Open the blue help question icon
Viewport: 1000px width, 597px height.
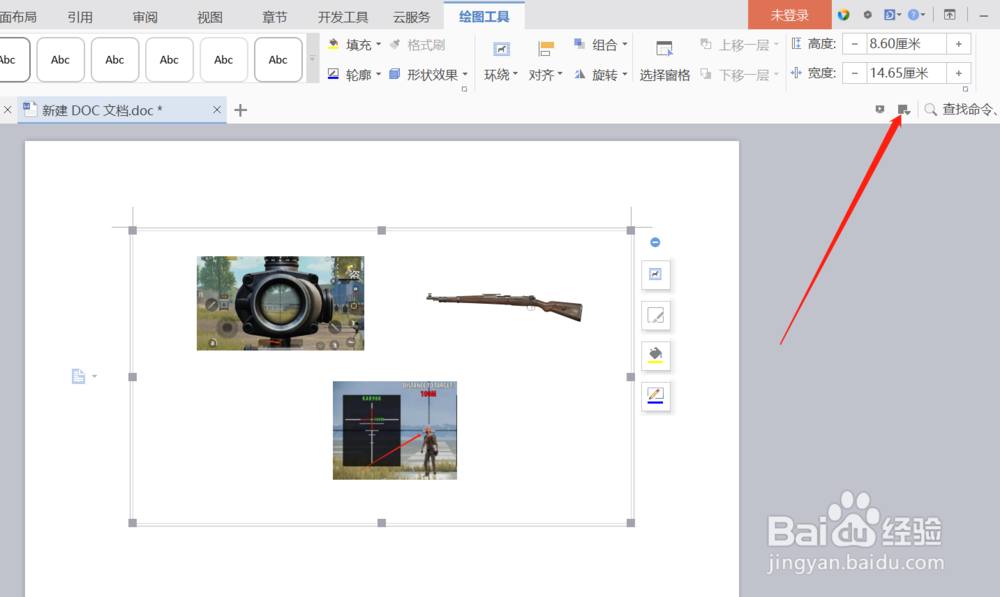click(914, 15)
